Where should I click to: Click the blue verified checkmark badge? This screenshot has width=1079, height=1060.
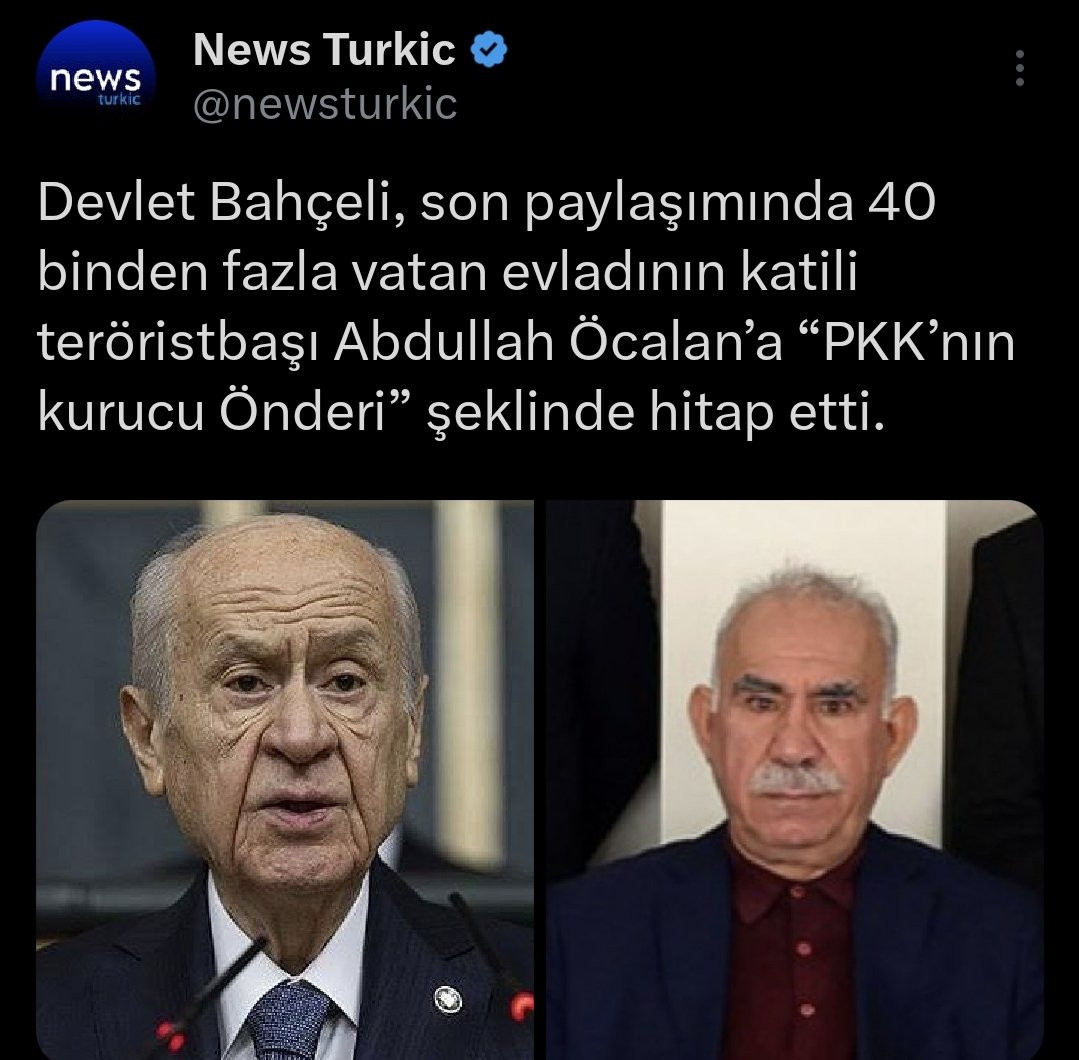coord(489,50)
